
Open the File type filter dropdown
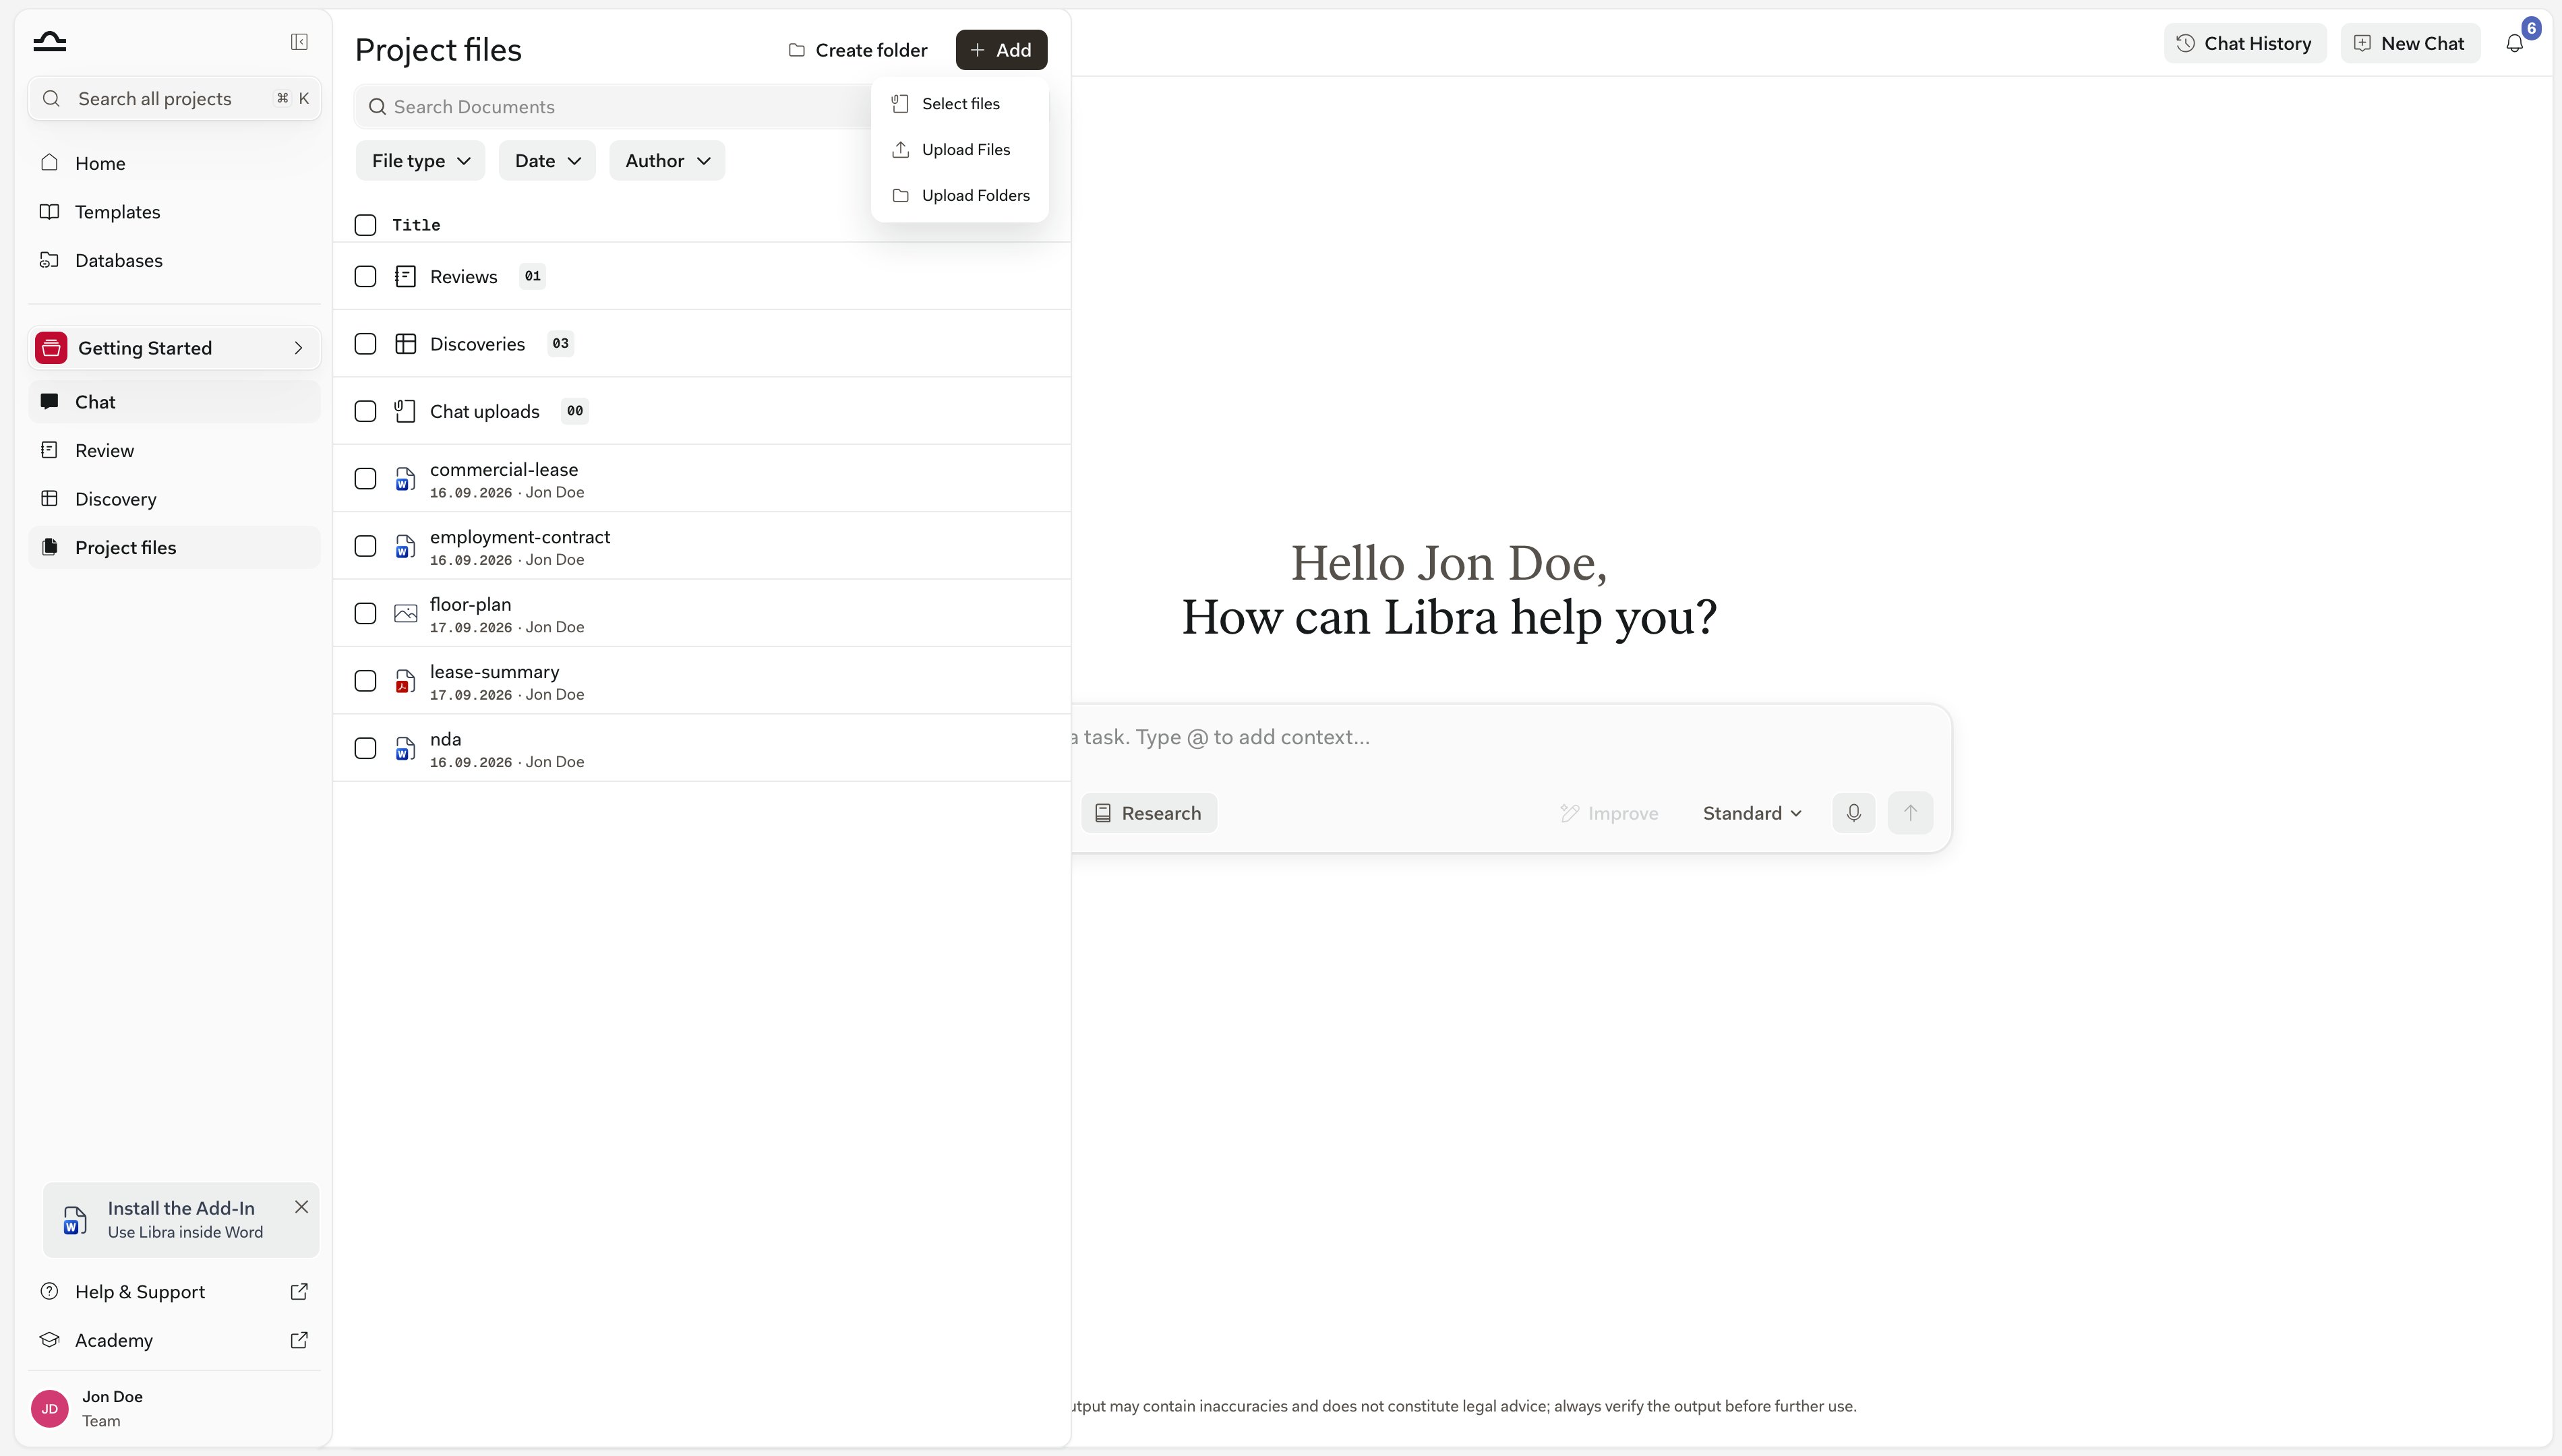pos(420,161)
